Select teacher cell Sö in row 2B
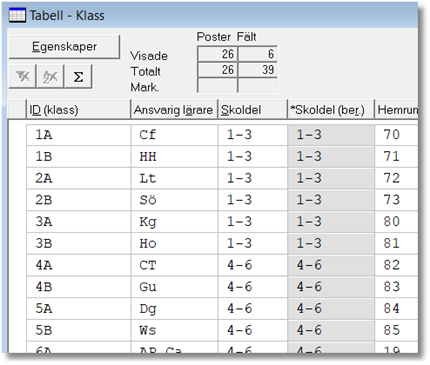 coord(174,200)
